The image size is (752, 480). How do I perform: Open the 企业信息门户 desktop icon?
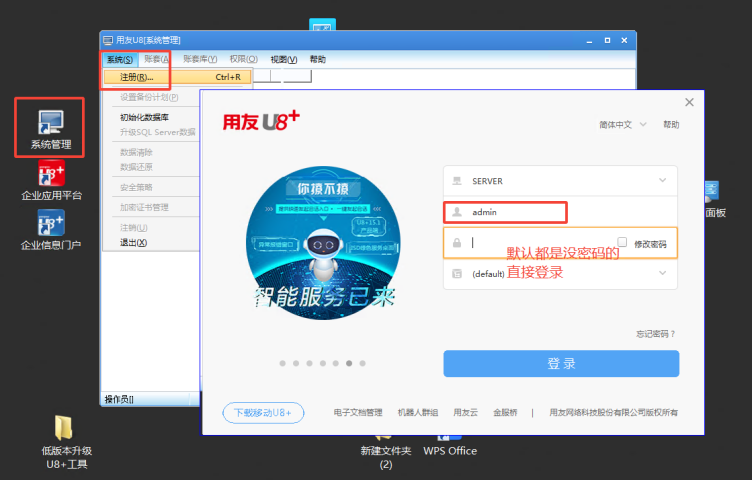pyautogui.click(x=51, y=230)
